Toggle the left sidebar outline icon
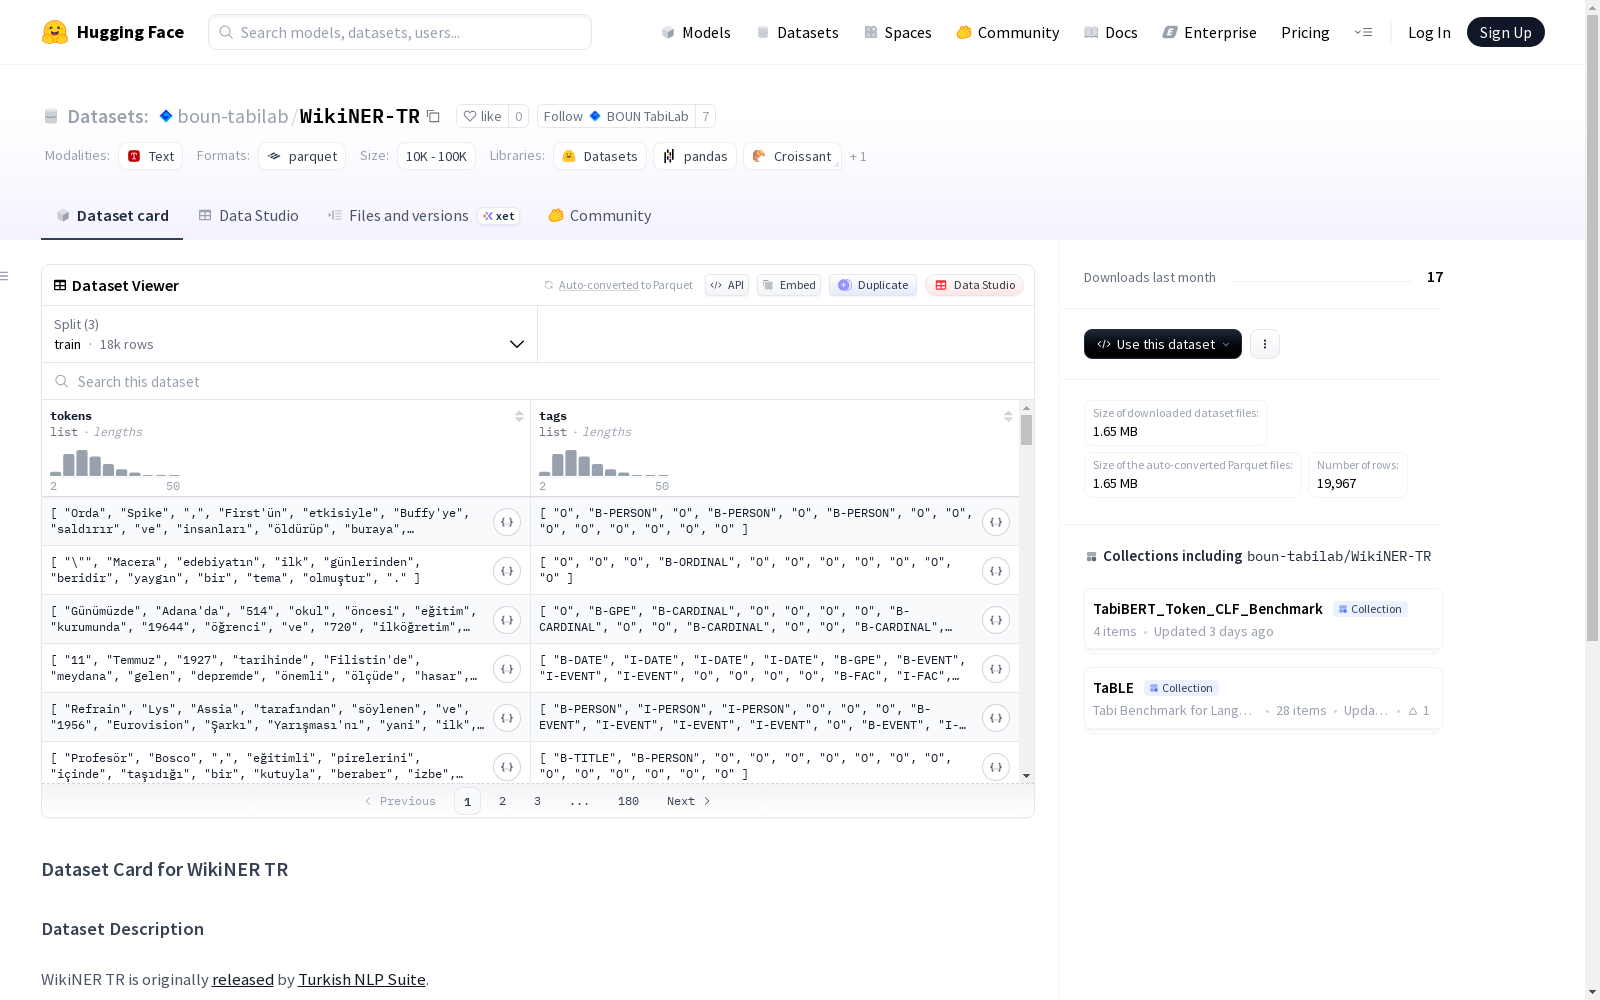Screen dimensions: 1600x1000 [x=5, y=276]
